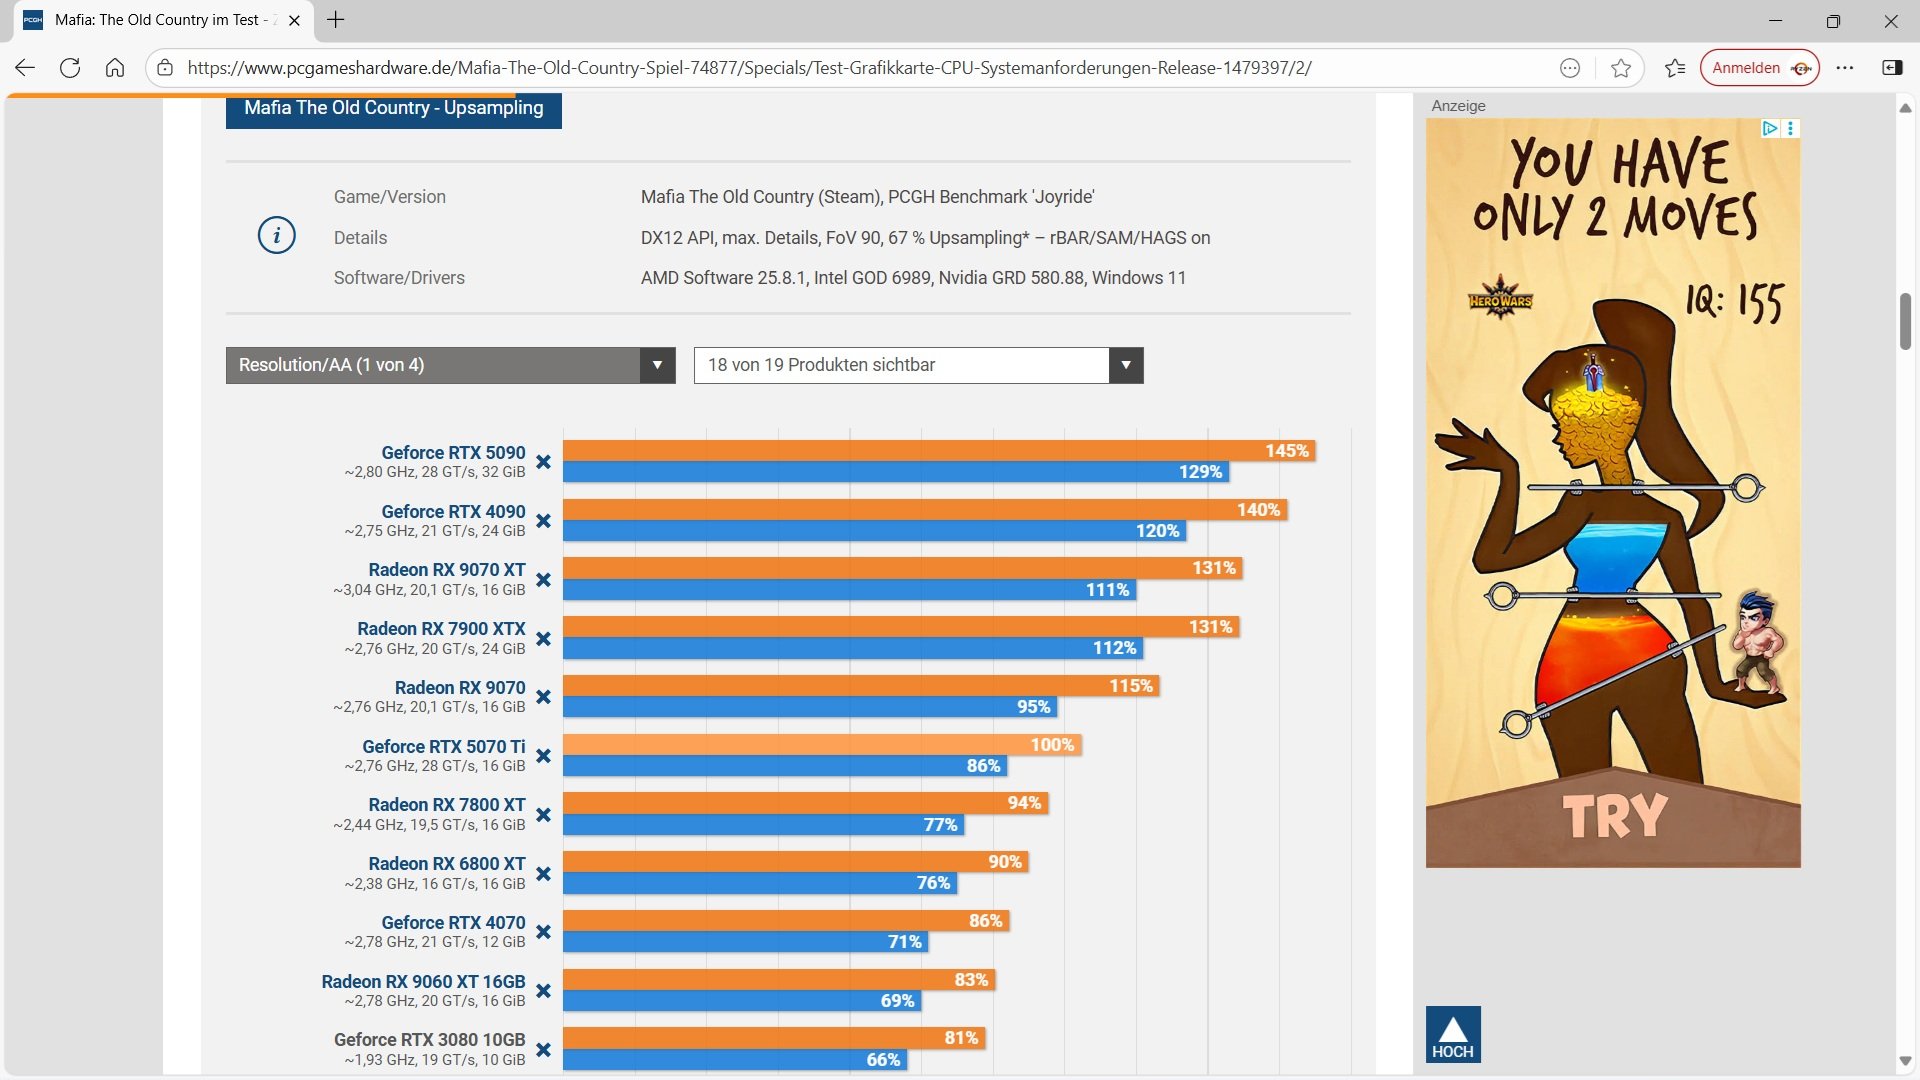1920x1080 pixels.
Task: Open the favorites list icon
Action: tap(1675, 68)
